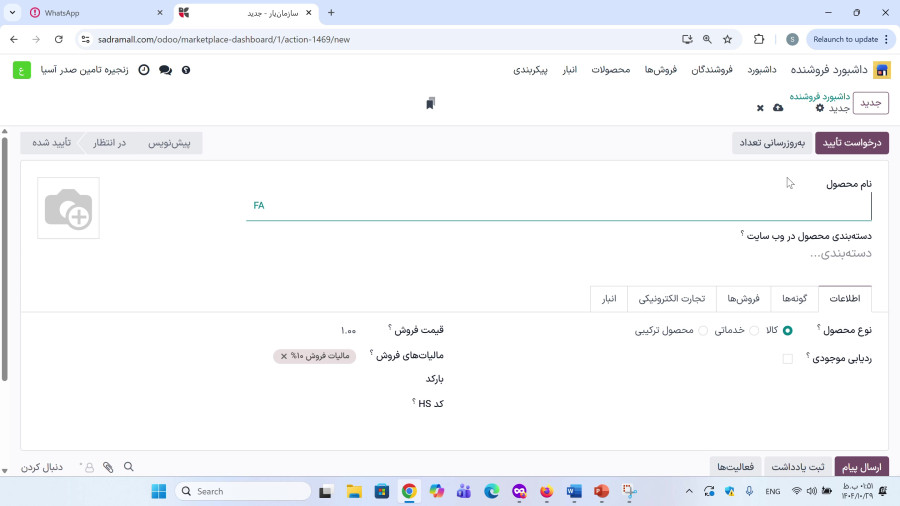The height and width of the screenshot is (506, 900).
Task: Click the product name input field
Action: click(560, 206)
